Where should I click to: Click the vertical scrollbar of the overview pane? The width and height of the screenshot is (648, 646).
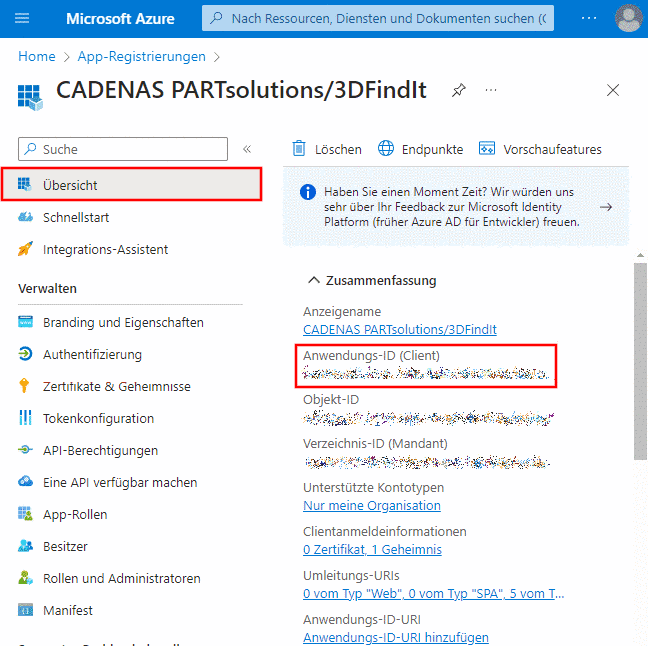640,361
